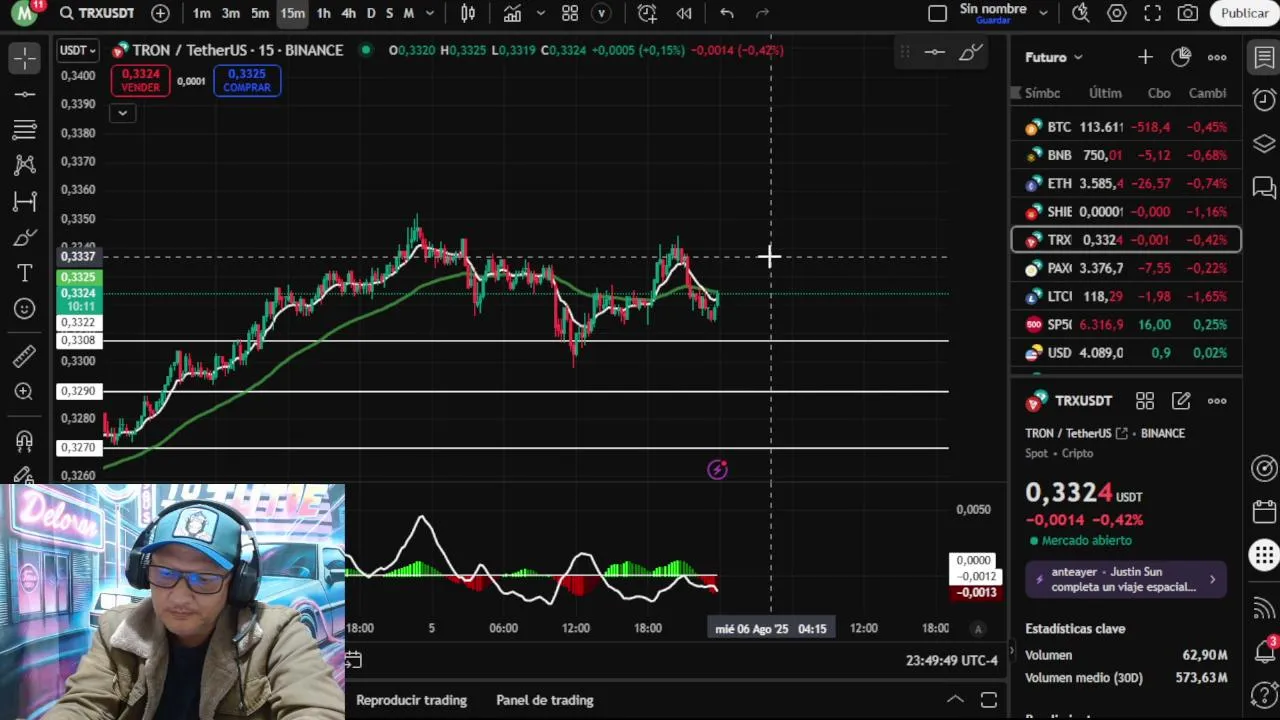
Task: Select the trend line tool
Action: coord(25,94)
